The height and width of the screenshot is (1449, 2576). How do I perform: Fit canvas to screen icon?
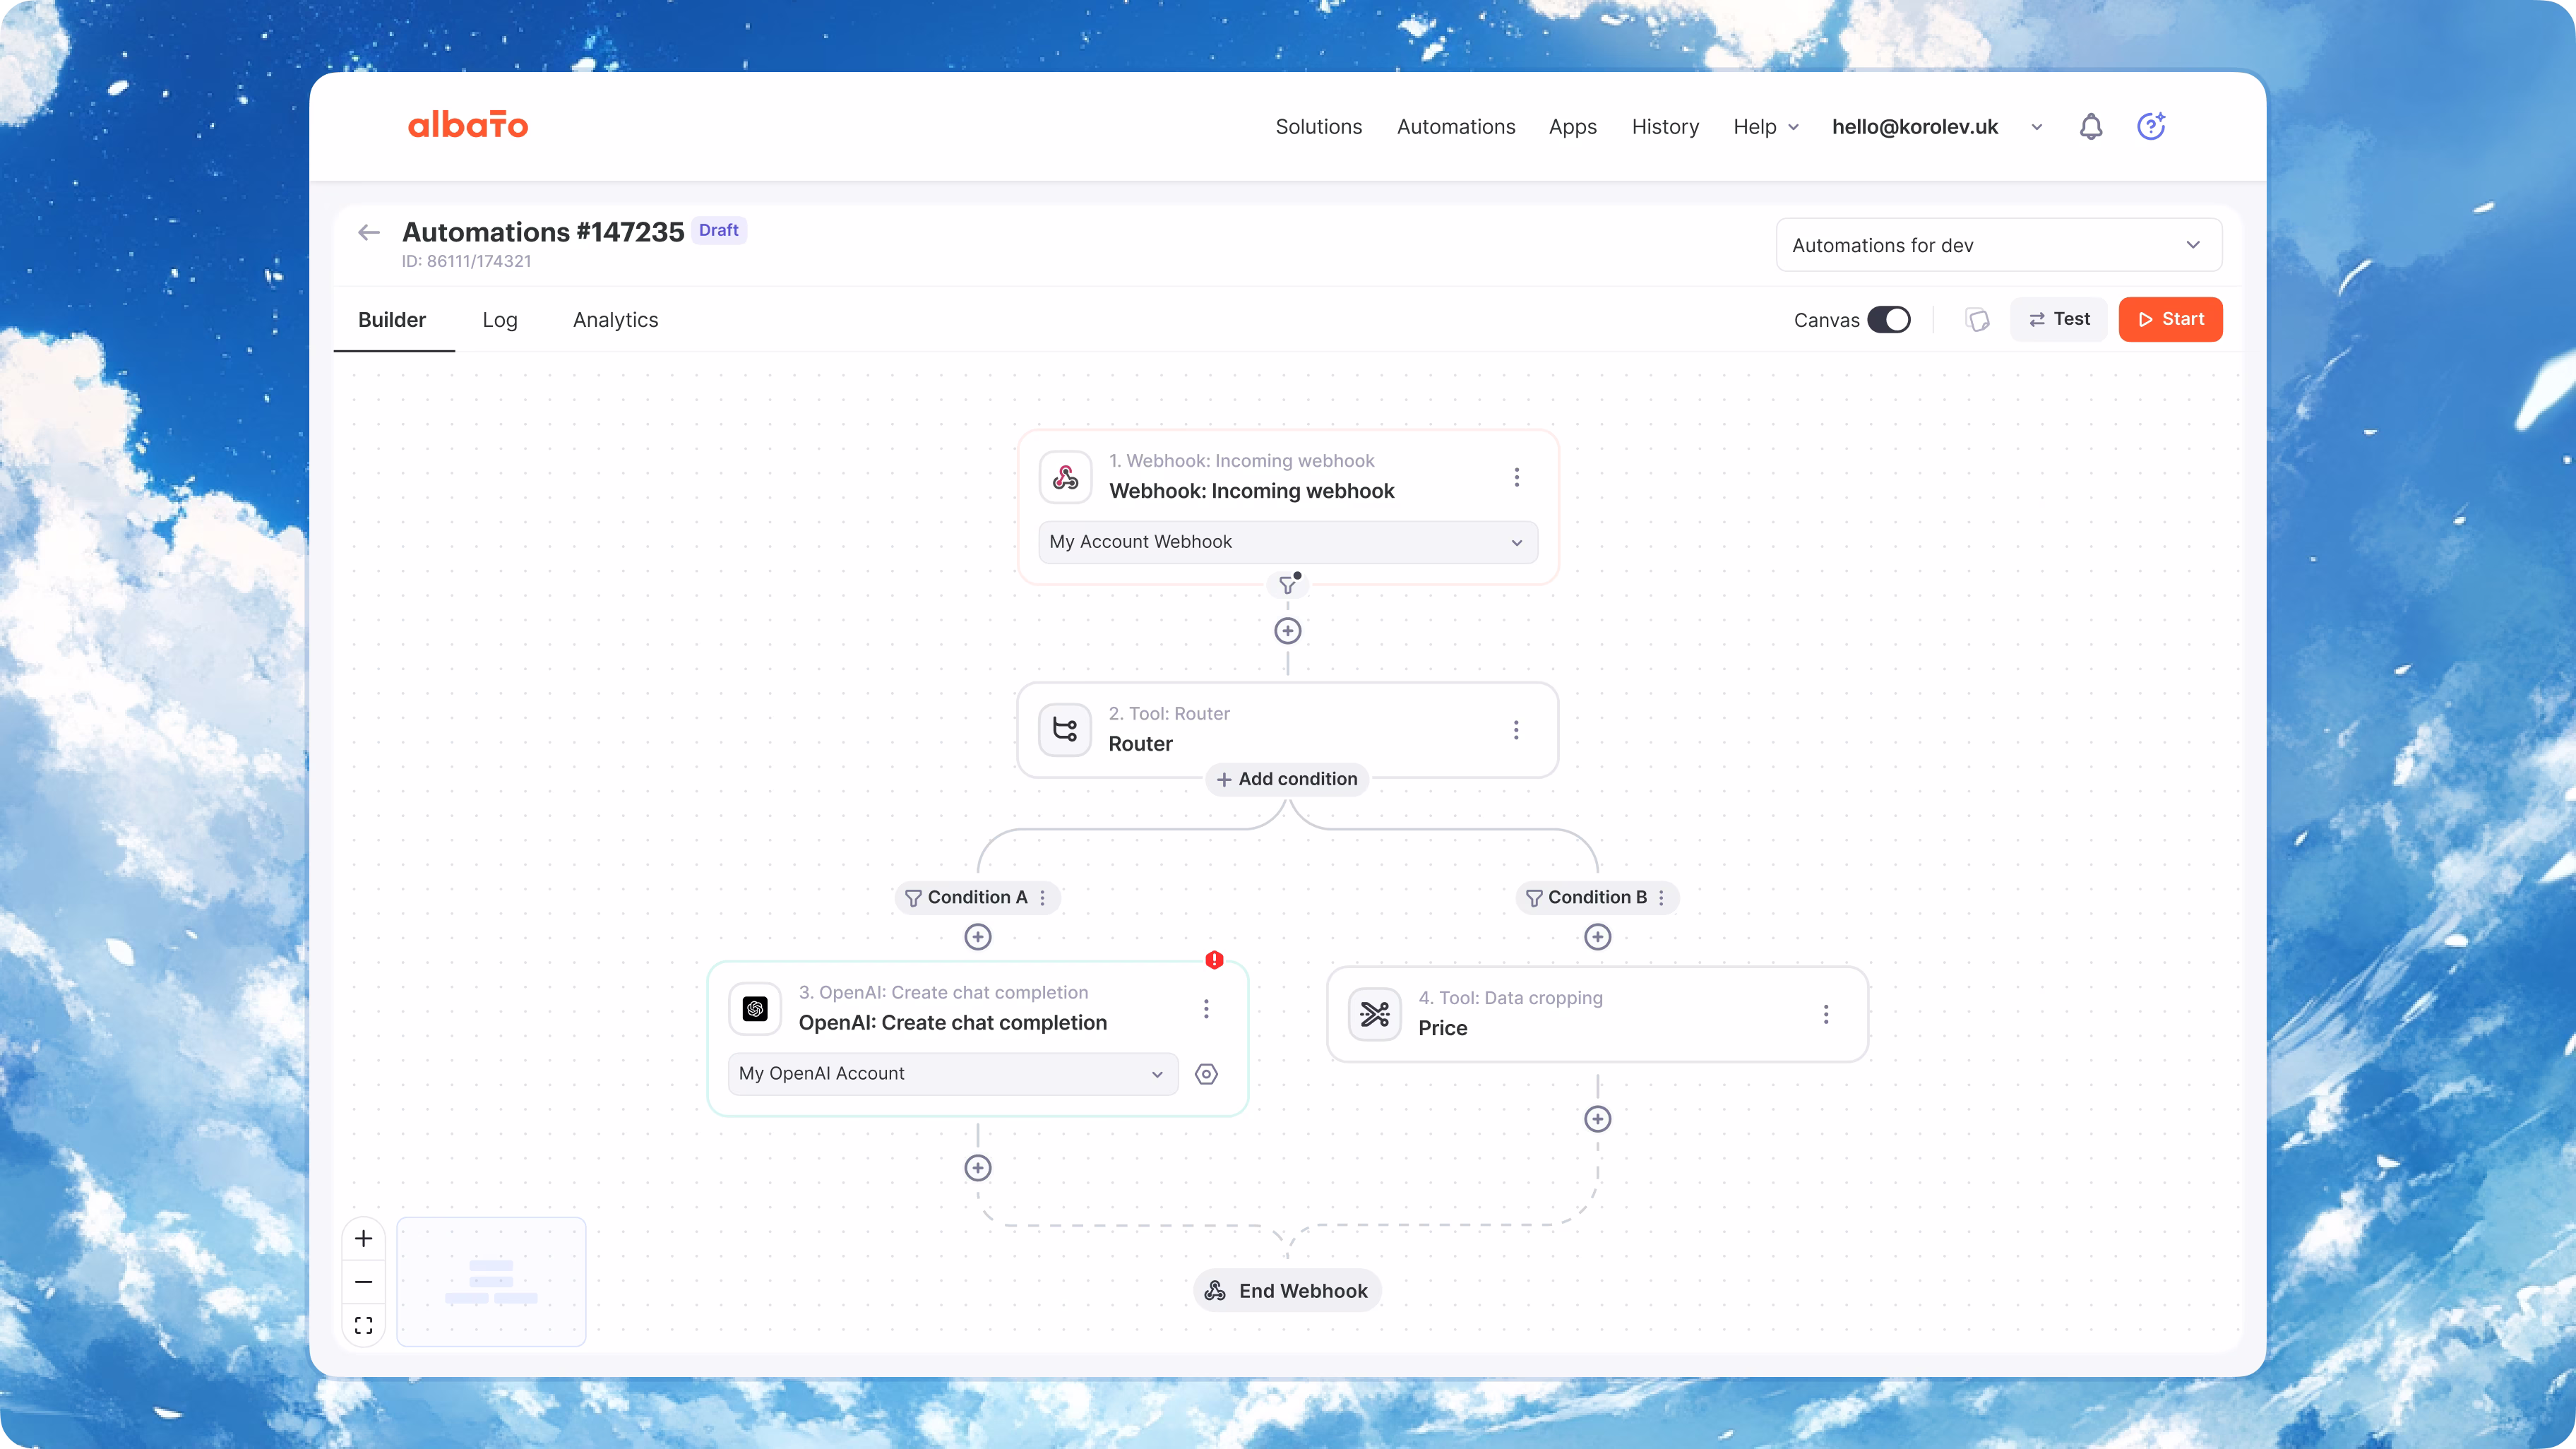point(364,1325)
